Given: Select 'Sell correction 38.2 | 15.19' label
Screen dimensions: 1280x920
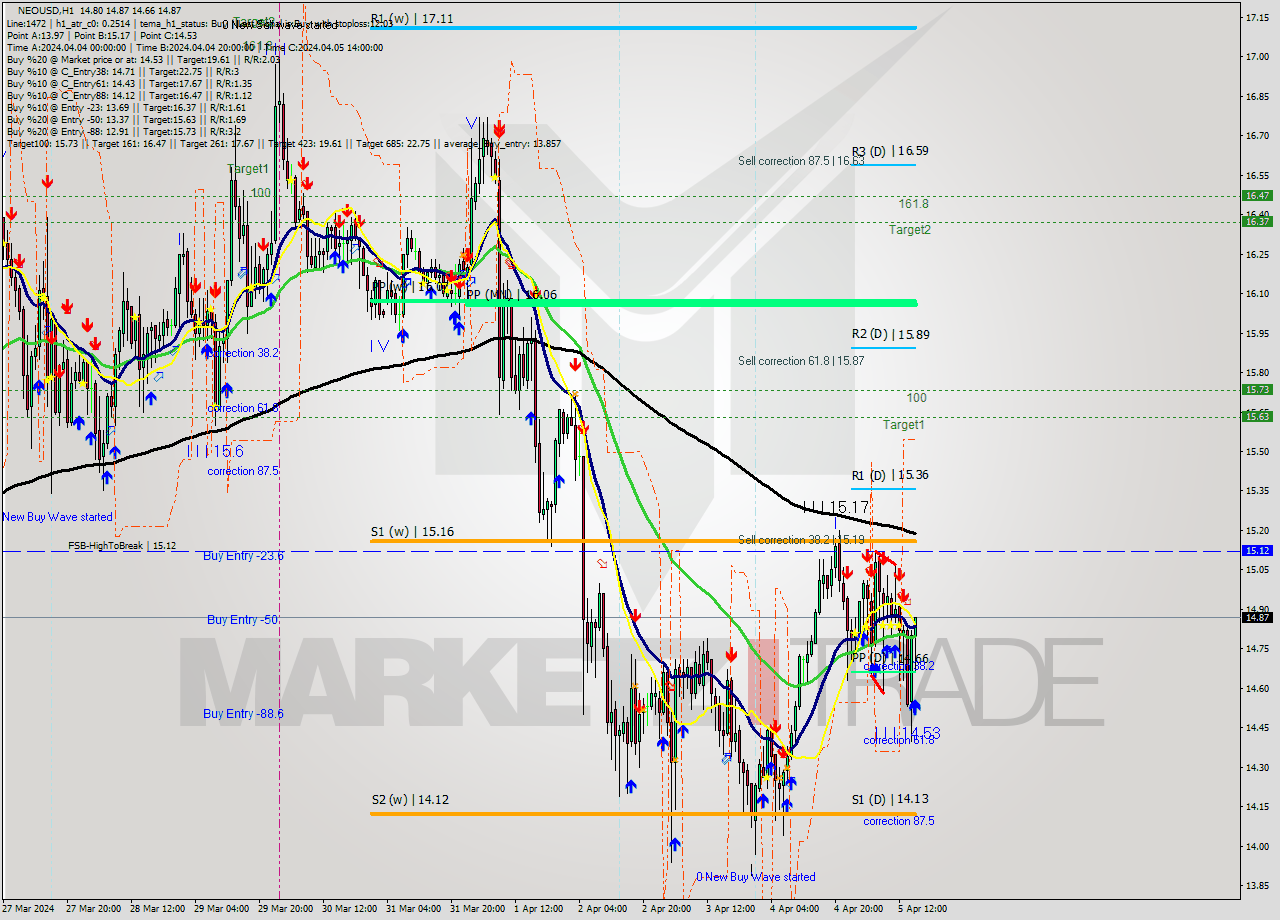Looking at the screenshot, I should click(801, 540).
